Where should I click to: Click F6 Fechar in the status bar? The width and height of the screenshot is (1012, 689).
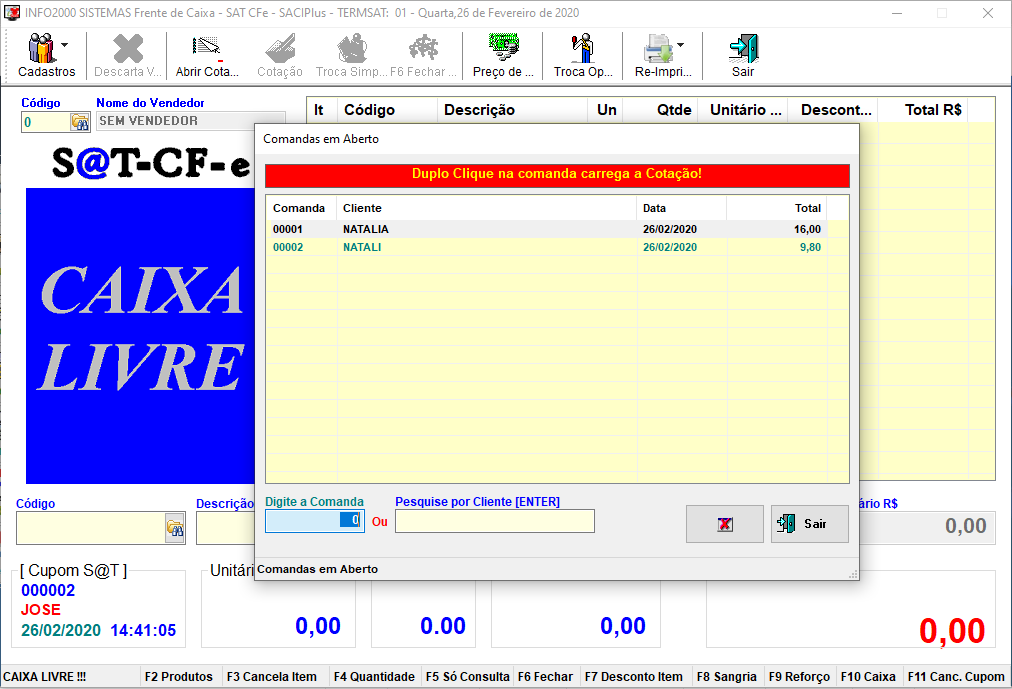pos(545,677)
